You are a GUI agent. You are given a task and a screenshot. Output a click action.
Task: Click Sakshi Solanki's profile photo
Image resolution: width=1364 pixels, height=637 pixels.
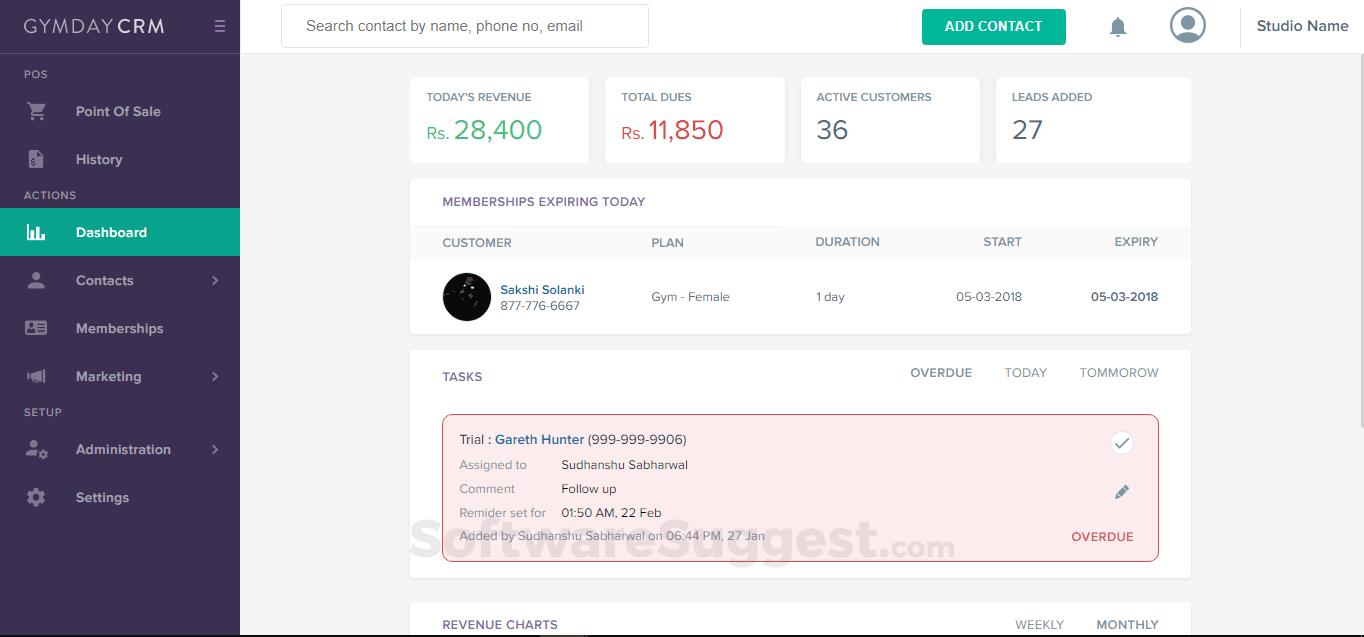click(466, 297)
